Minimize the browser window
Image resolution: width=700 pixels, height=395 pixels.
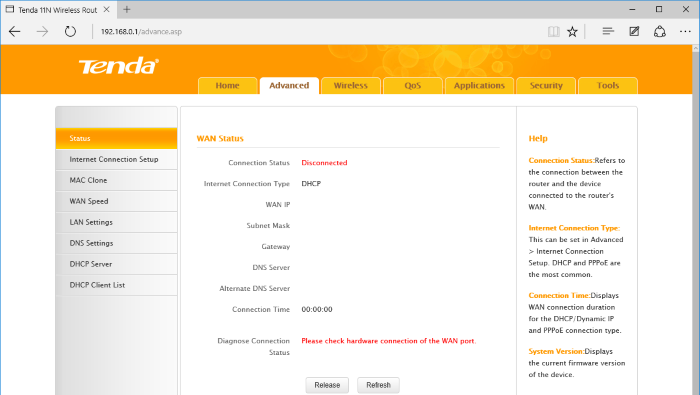point(632,9)
